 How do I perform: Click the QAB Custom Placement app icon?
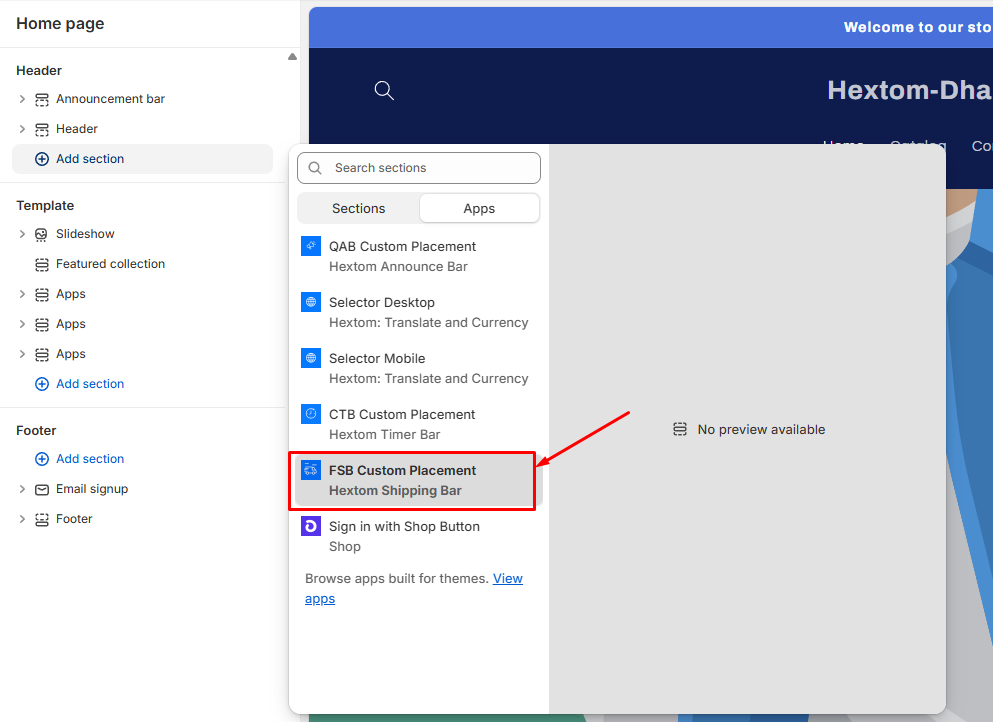tap(311, 246)
